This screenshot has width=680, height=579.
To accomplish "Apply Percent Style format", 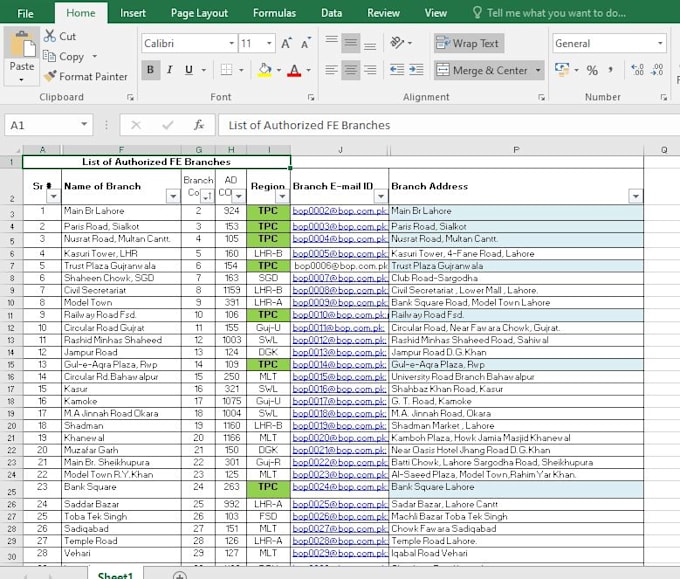I will (x=592, y=70).
